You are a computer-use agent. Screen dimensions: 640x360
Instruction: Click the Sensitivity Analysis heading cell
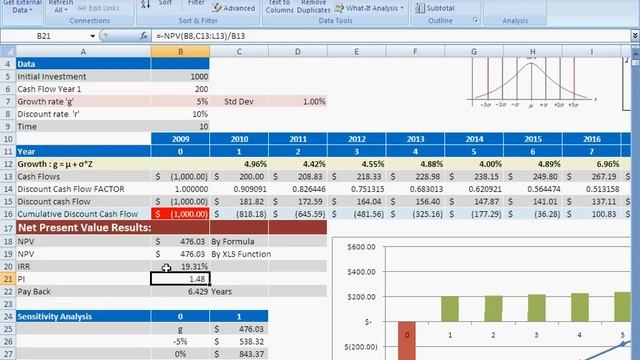click(83, 316)
